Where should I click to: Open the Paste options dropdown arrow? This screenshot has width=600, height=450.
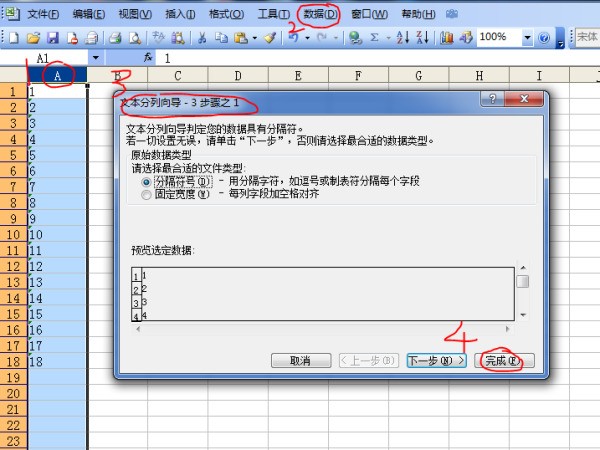pyautogui.click(x=255, y=38)
